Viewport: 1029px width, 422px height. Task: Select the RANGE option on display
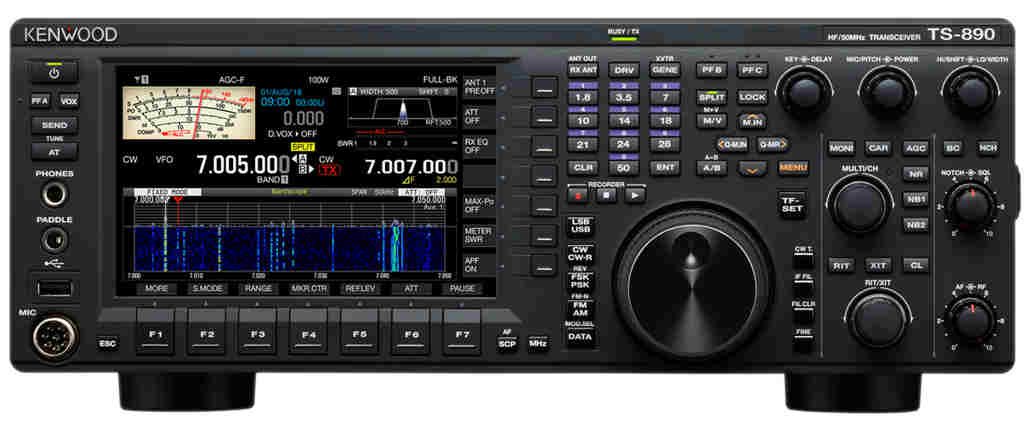click(x=258, y=288)
